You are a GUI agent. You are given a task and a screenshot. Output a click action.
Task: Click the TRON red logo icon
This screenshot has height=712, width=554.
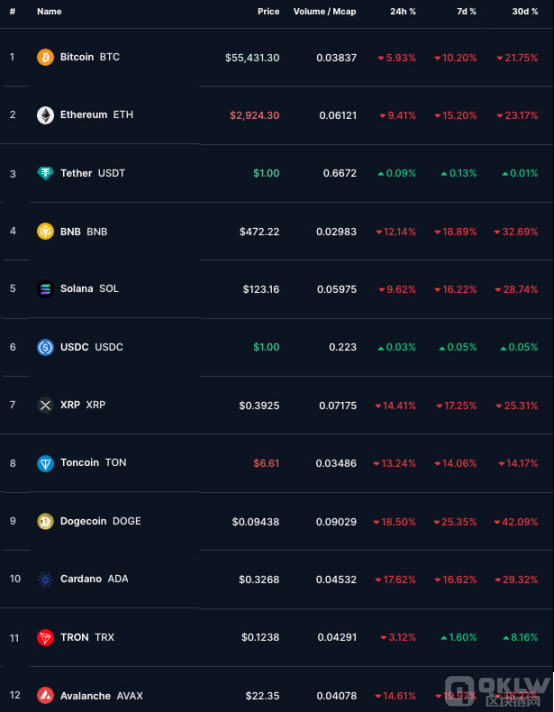coord(45,638)
